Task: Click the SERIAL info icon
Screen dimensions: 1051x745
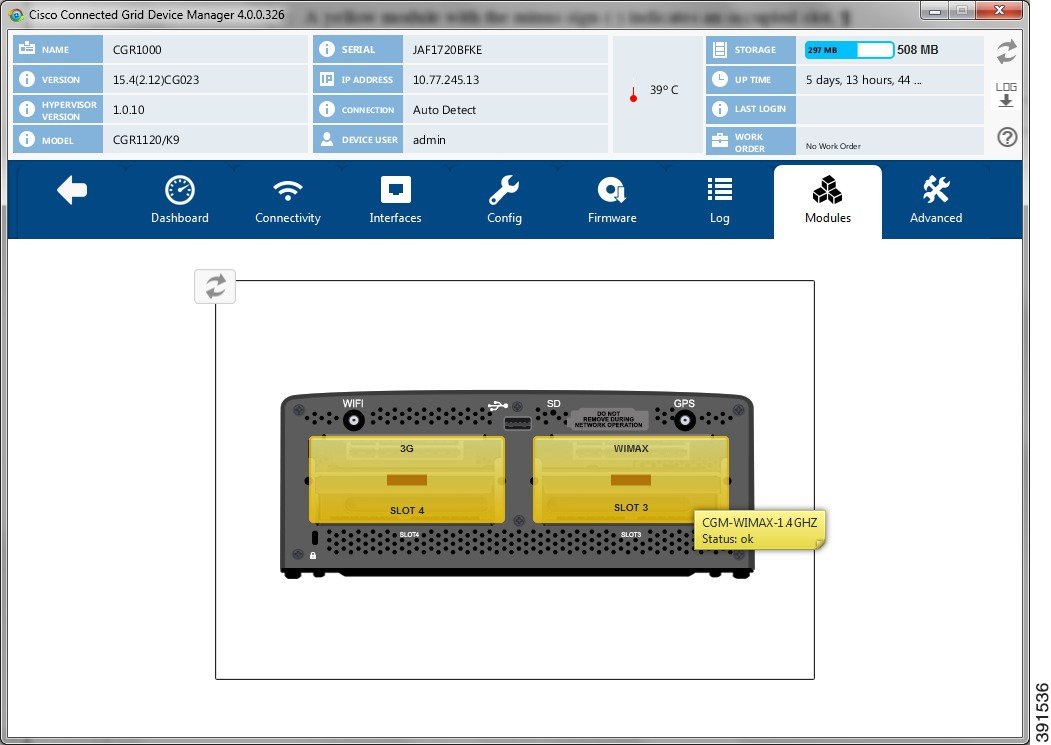Action: click(x=326, y=49)
